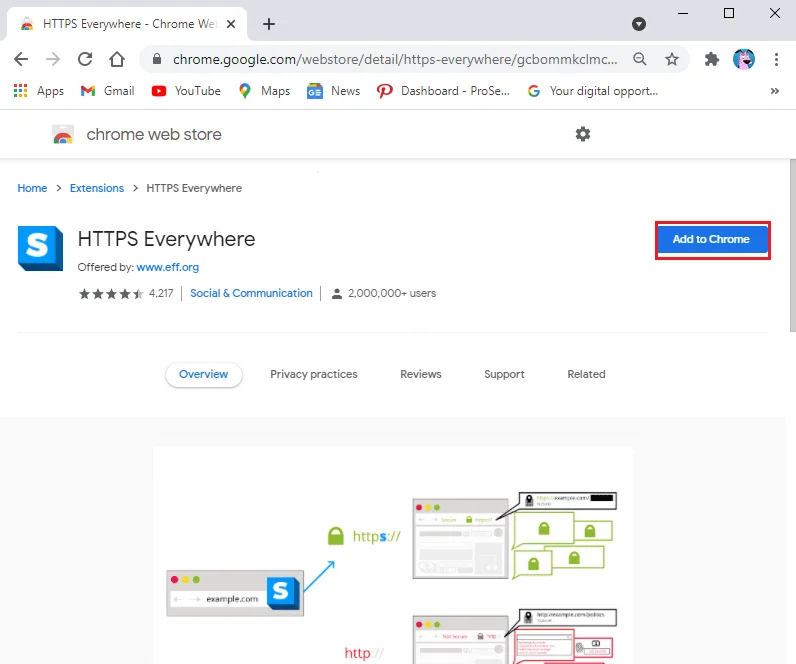Switch to Privacy practices tab

314,374
